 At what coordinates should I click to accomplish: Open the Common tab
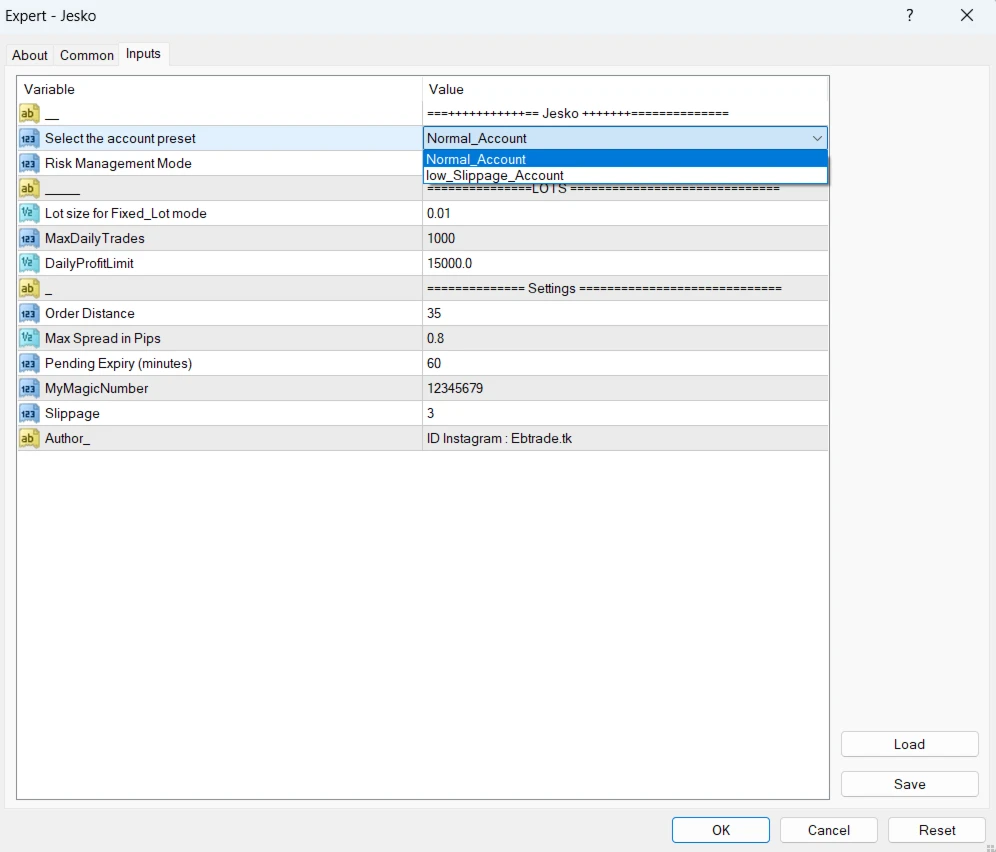pos(87,55)
